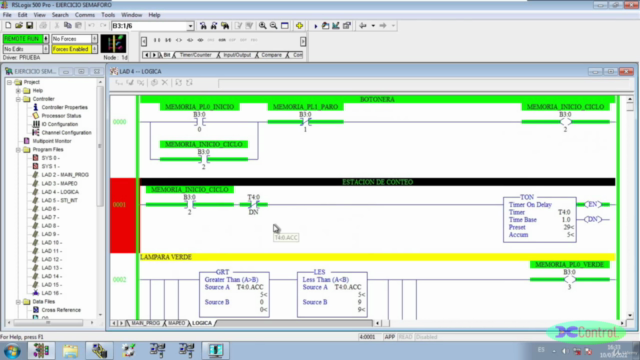Switch to Input/Output instruction tab
The image size is (640, 360).
(x=236, y=55)
